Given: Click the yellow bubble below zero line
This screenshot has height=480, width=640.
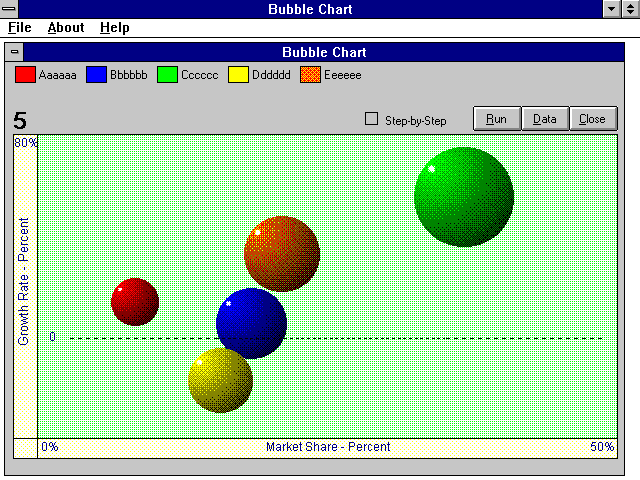Looking at the screenshot, I should [220, 381].
